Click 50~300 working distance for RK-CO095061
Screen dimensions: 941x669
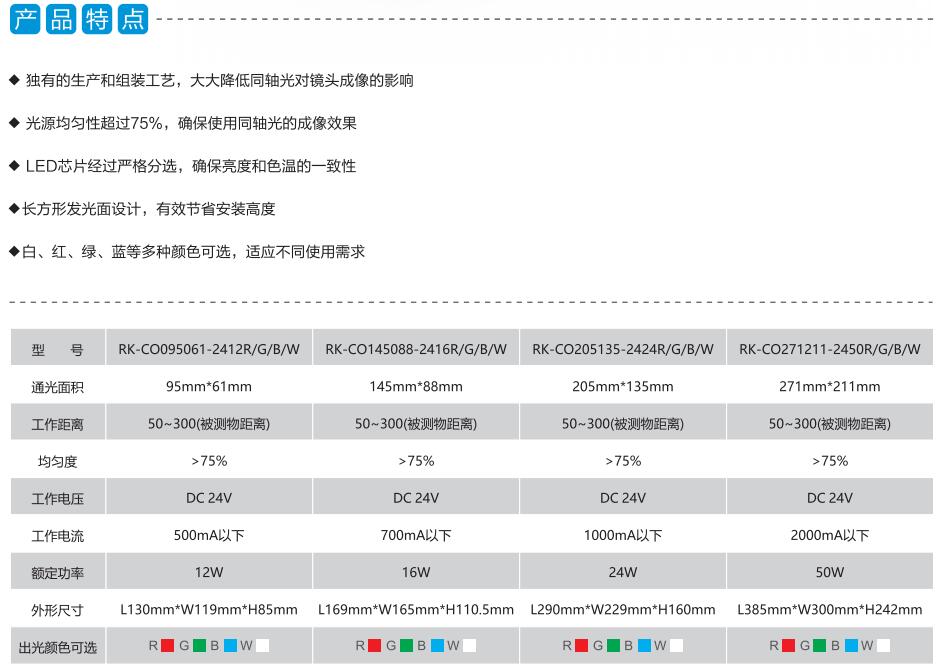tap(209, 424)
